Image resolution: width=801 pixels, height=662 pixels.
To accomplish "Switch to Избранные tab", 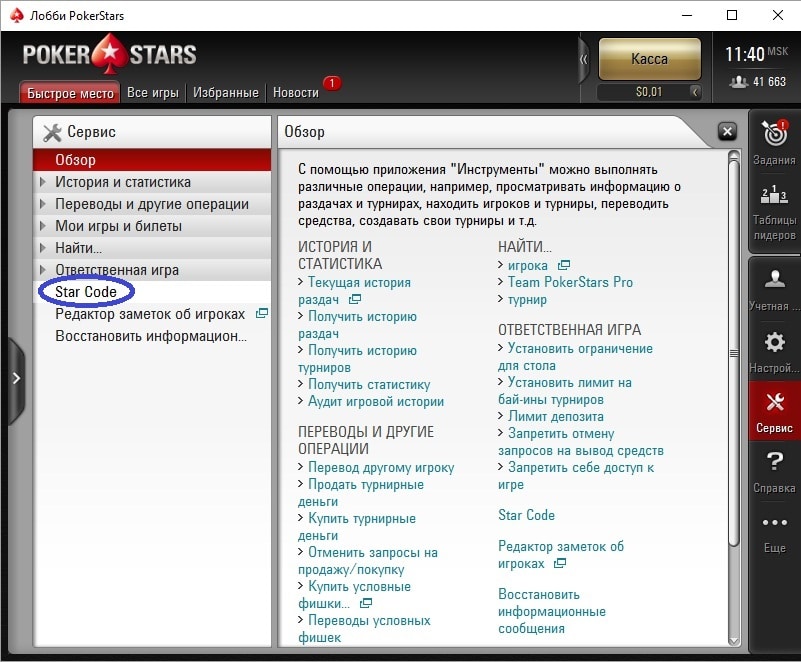I will tap(226, 92).
